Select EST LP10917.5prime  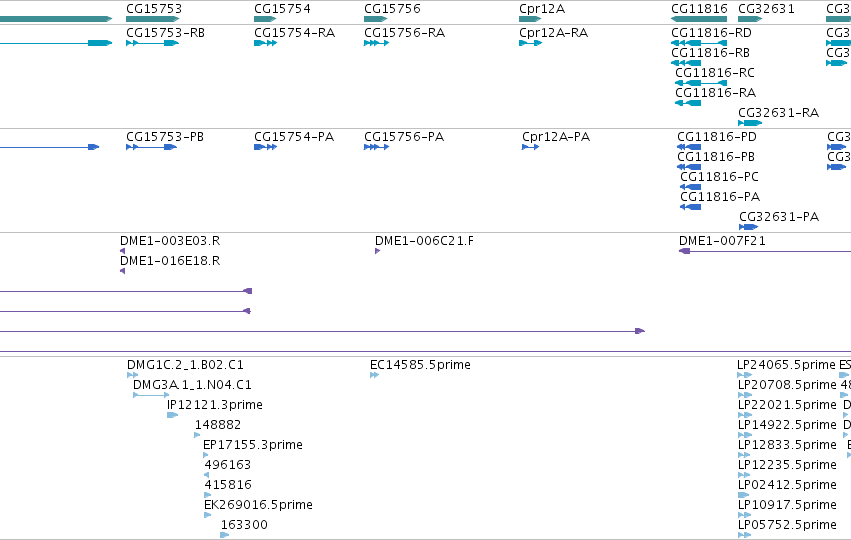[x=787, y=505]
